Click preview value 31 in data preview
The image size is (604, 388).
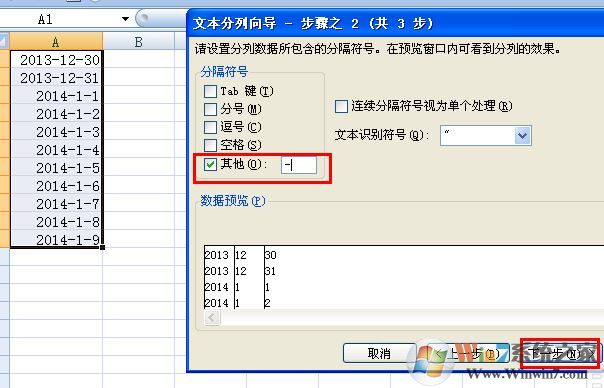pyautogui.click(x=270, y=271)
